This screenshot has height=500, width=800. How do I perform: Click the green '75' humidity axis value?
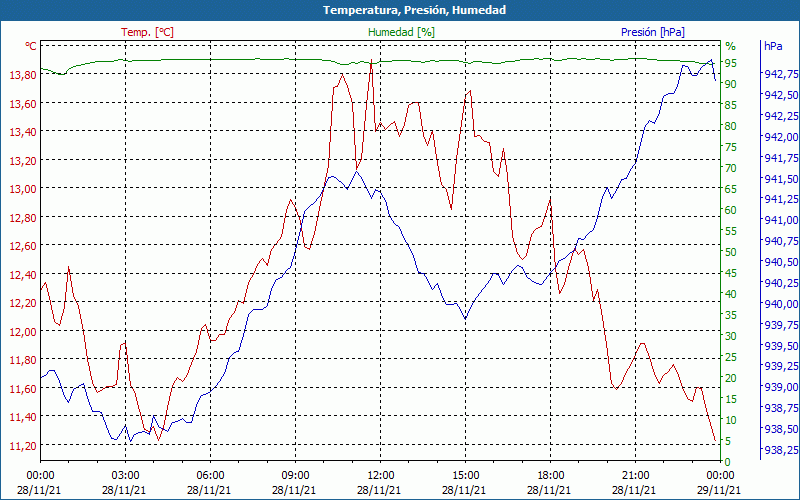[731, 147]
